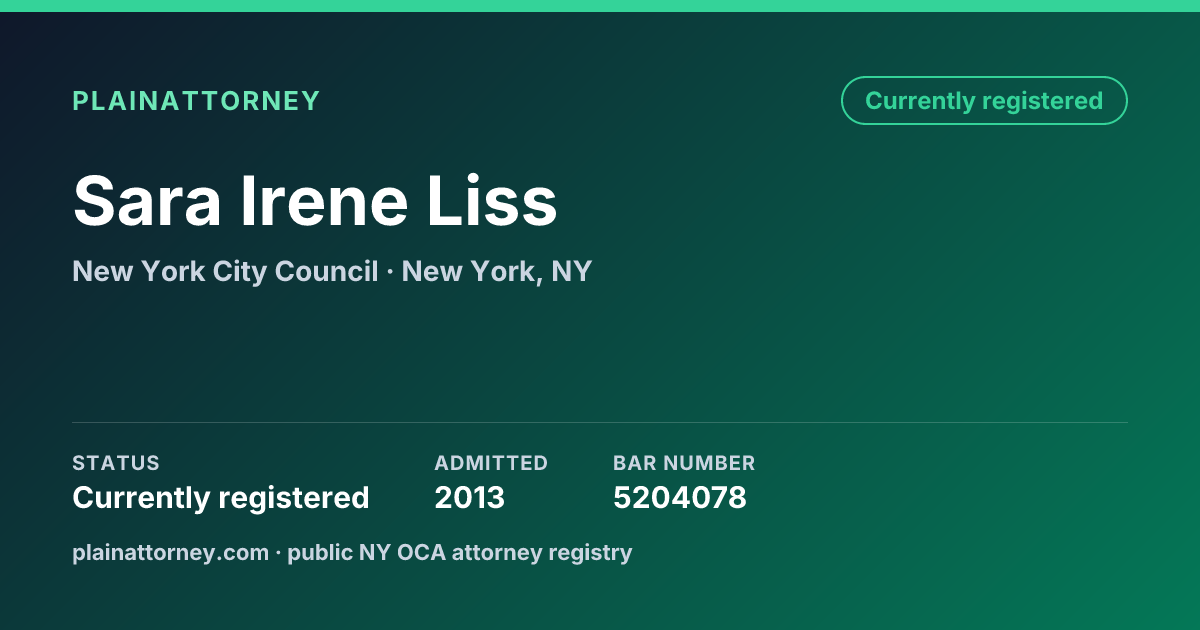The image size is (1200, 630).
Task: Click the dot separator after plainattorney.com
Action: [x=278, y=553]
